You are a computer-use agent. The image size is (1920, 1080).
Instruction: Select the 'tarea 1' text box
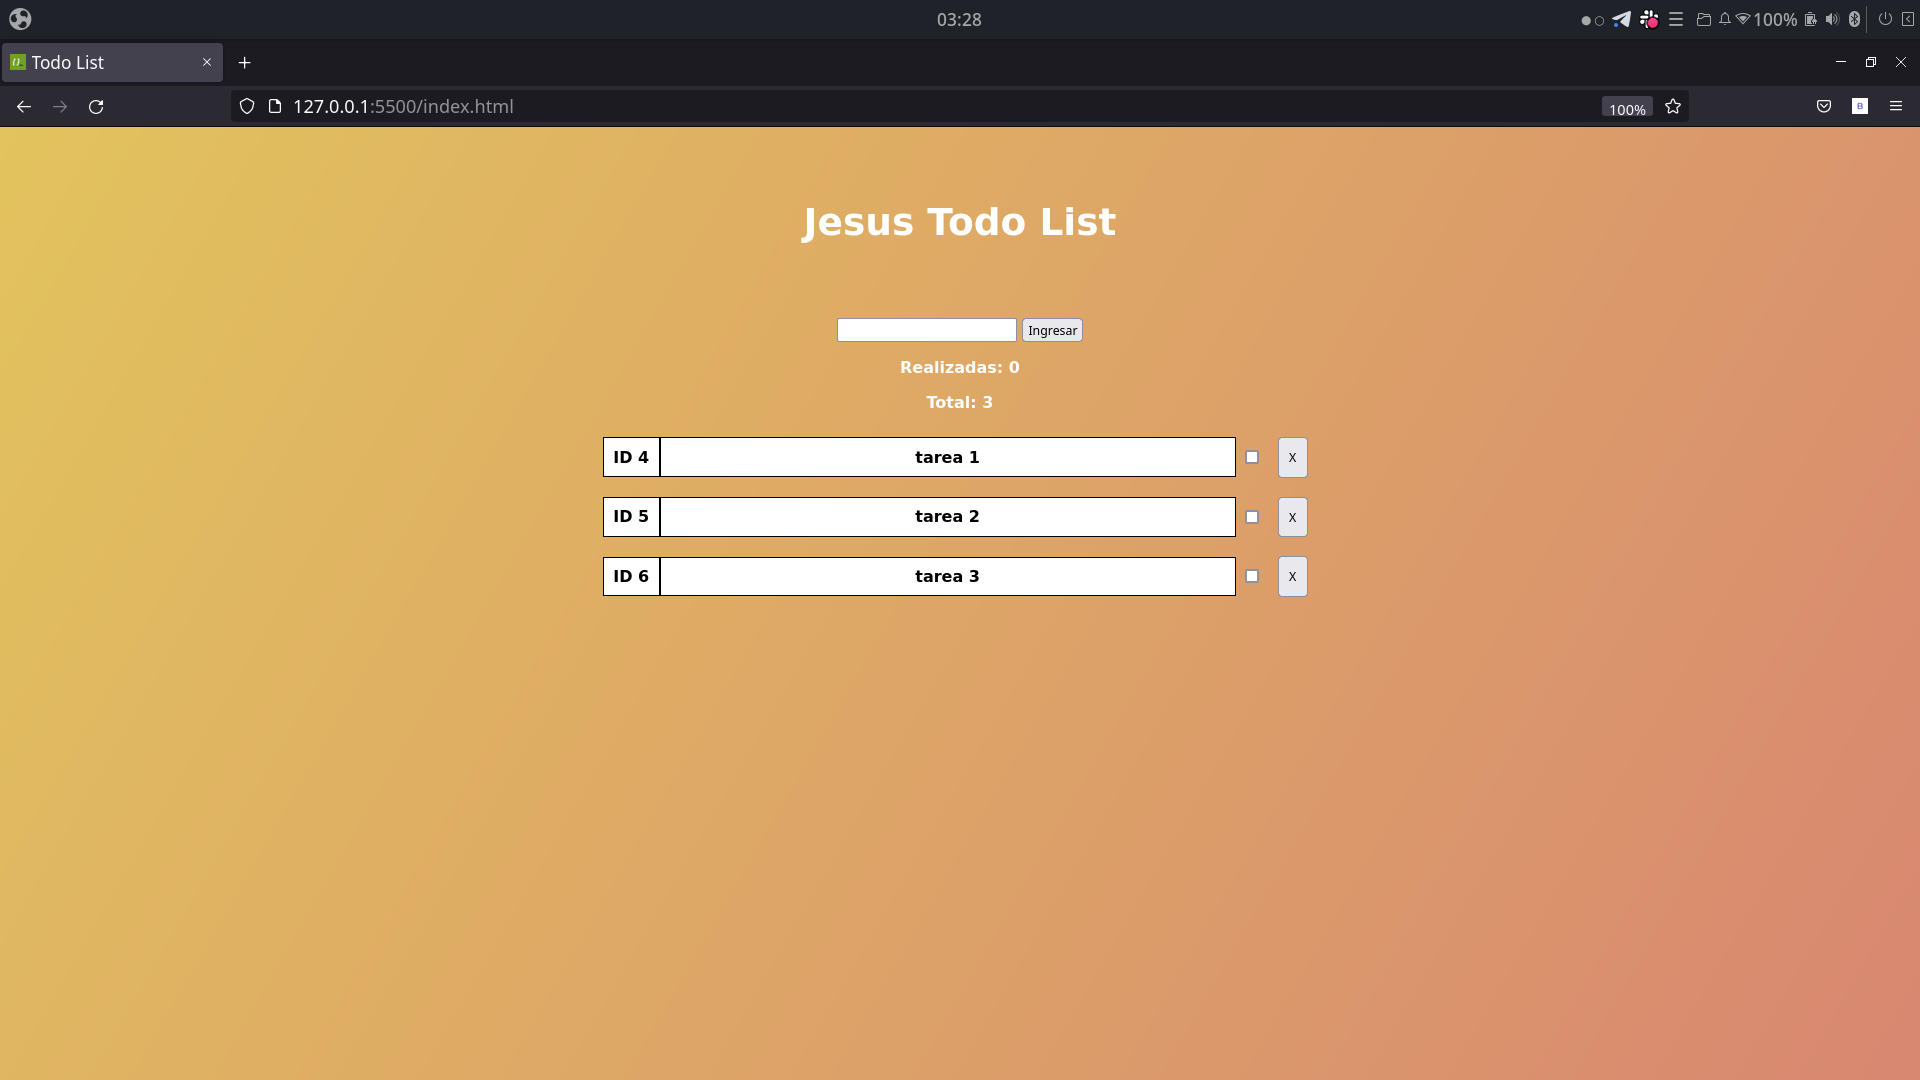[947, 457]
